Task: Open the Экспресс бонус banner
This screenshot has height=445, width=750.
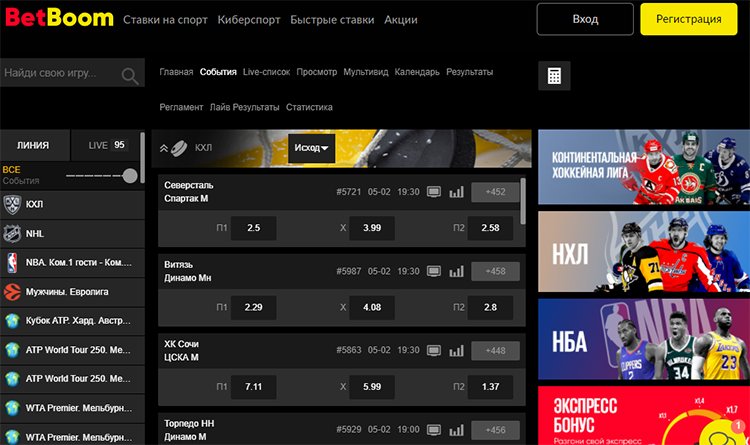Action: point(644,416)
